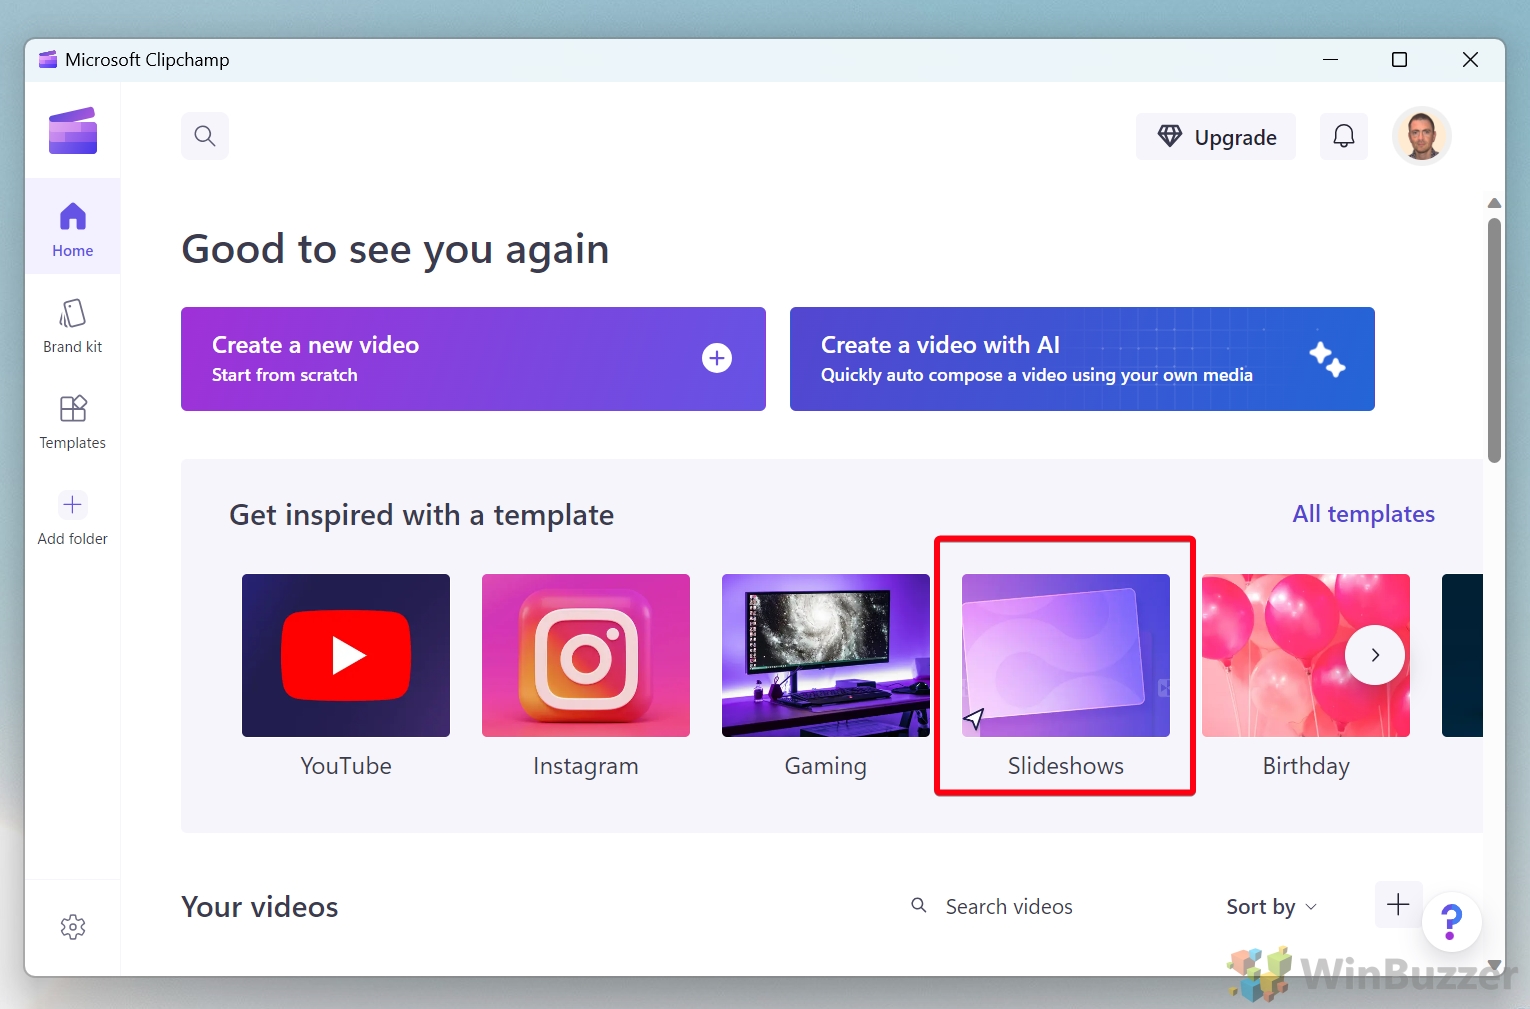Maximize the Microsoft Clipchamp window
This screenshot has height=1009, width=1530.
pyautogui.click(x=1399, y=59)
